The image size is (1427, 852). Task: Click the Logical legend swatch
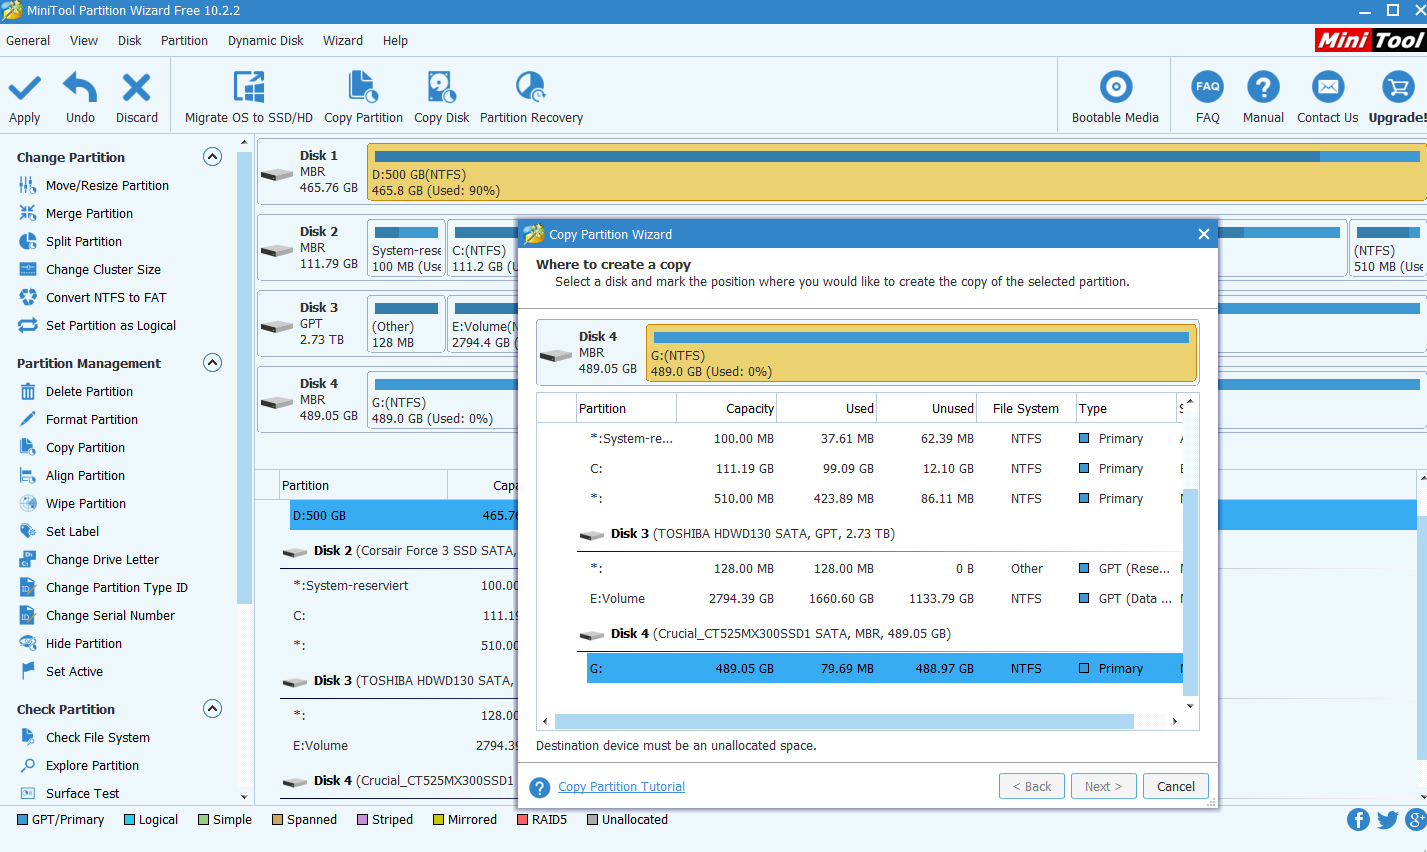pos(129,820)
